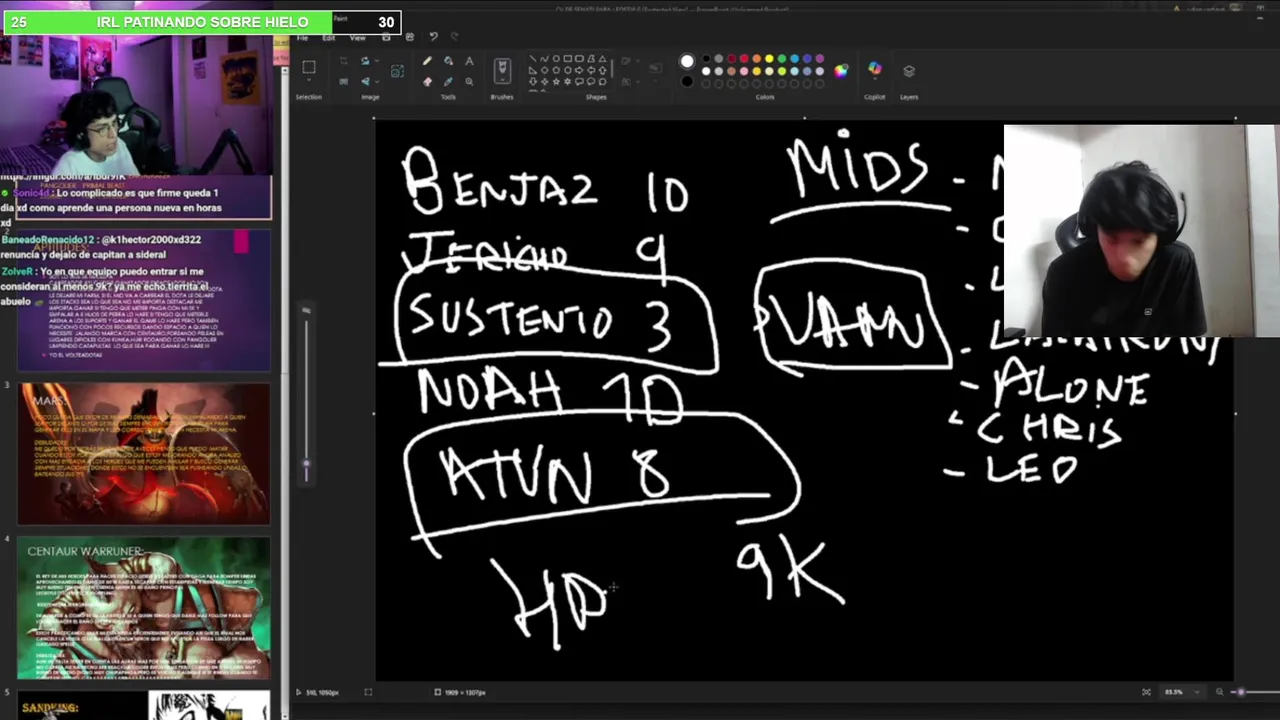Image resolution: width=1280 pixels, height=720 pixels.
Task: Click the Undo arrow
Action: [x=433, y=37]
